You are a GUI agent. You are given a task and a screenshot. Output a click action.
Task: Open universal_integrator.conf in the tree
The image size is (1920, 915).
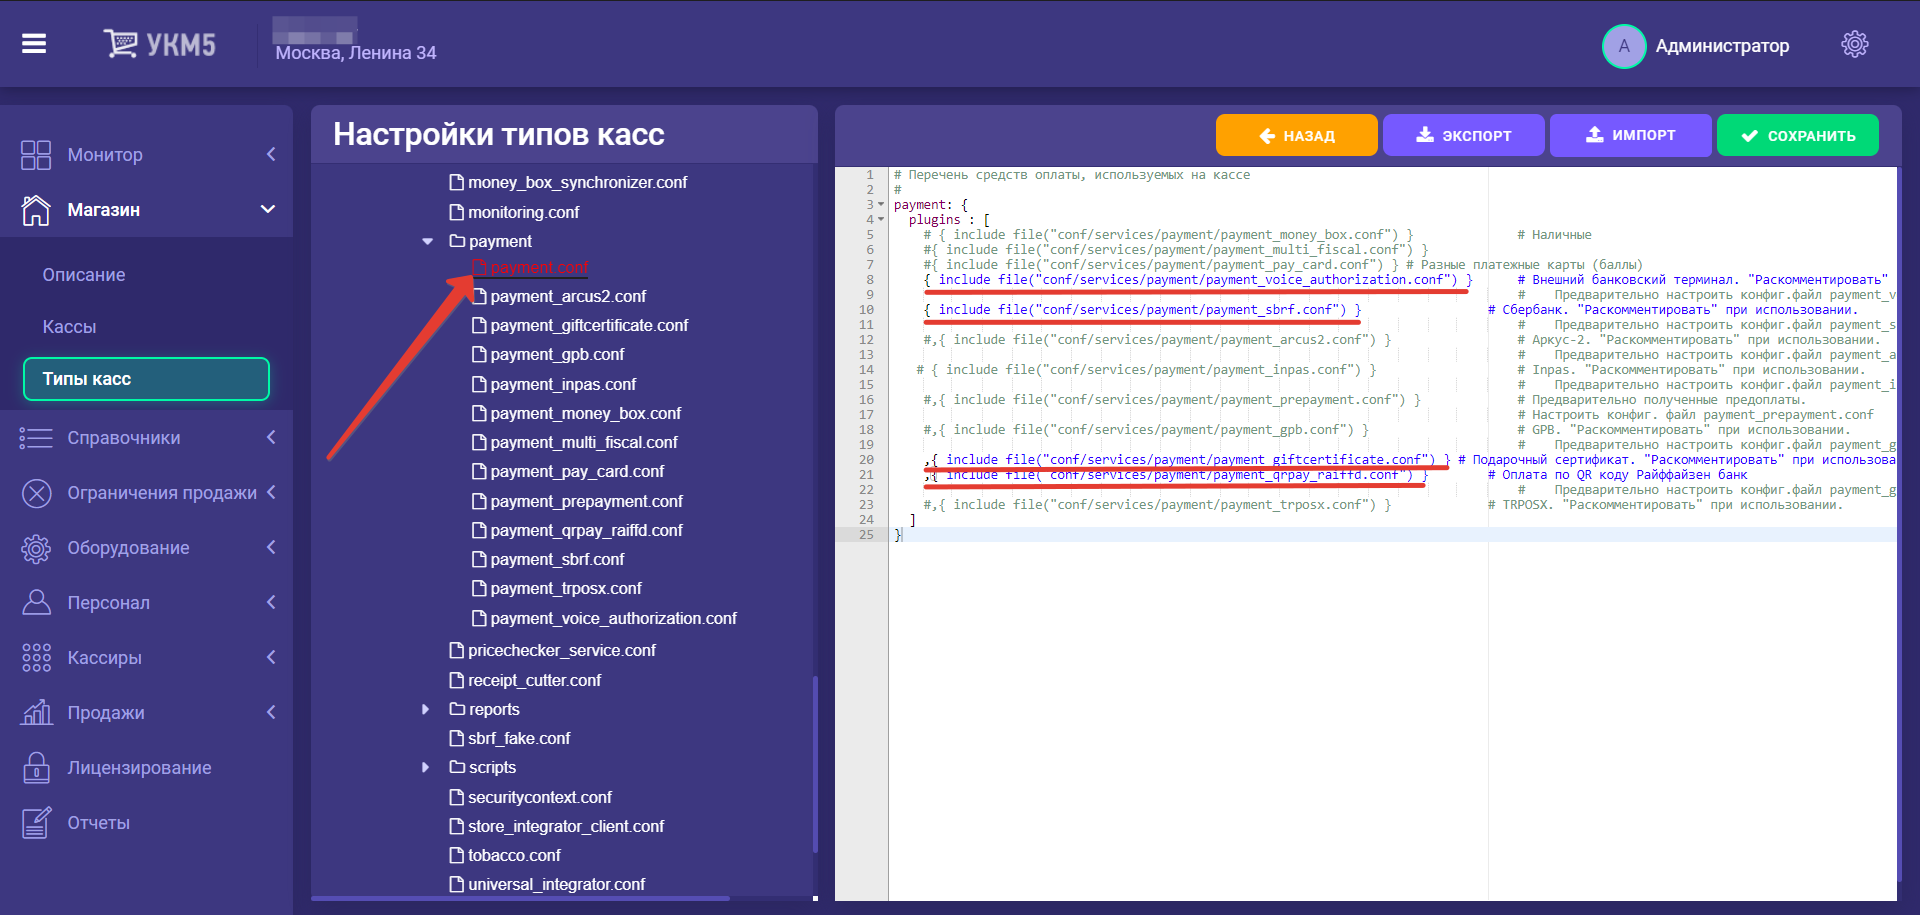tap(556, 884)
